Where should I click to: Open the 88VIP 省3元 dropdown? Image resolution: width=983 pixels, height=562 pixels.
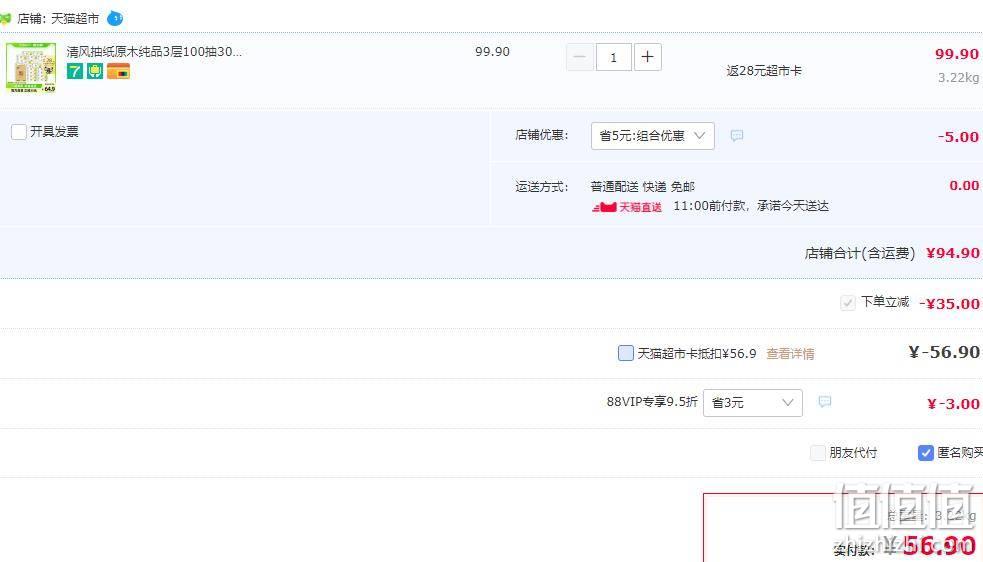point(753,403)
